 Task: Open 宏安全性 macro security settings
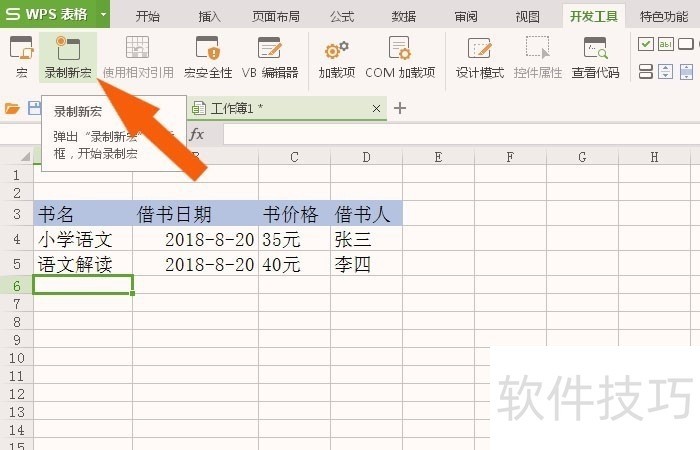pyautogui.click(x=208, y=57)
